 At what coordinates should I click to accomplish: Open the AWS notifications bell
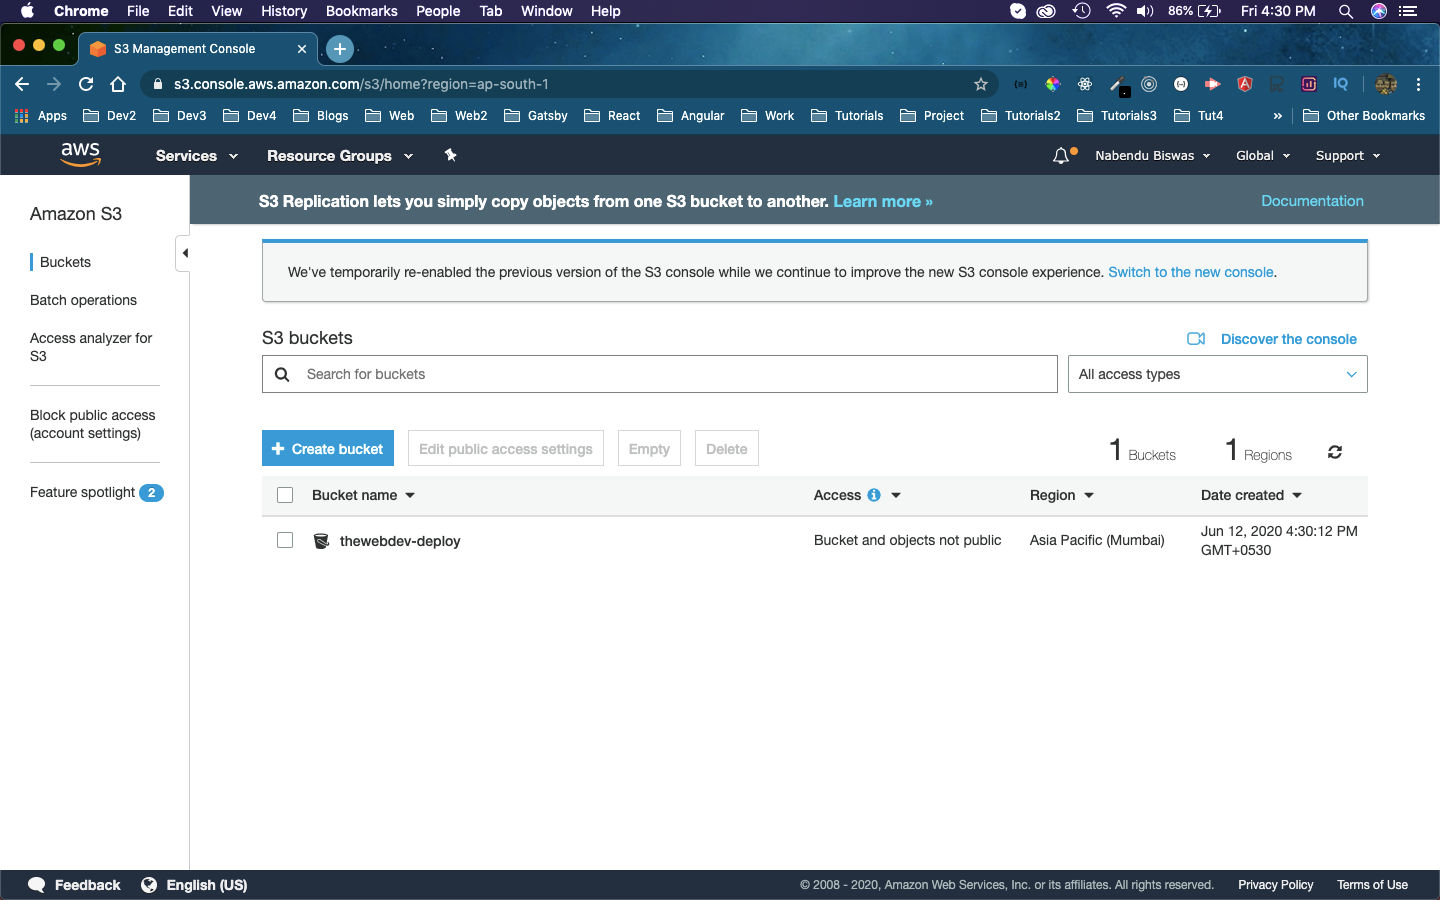[x=1061, y=156]
